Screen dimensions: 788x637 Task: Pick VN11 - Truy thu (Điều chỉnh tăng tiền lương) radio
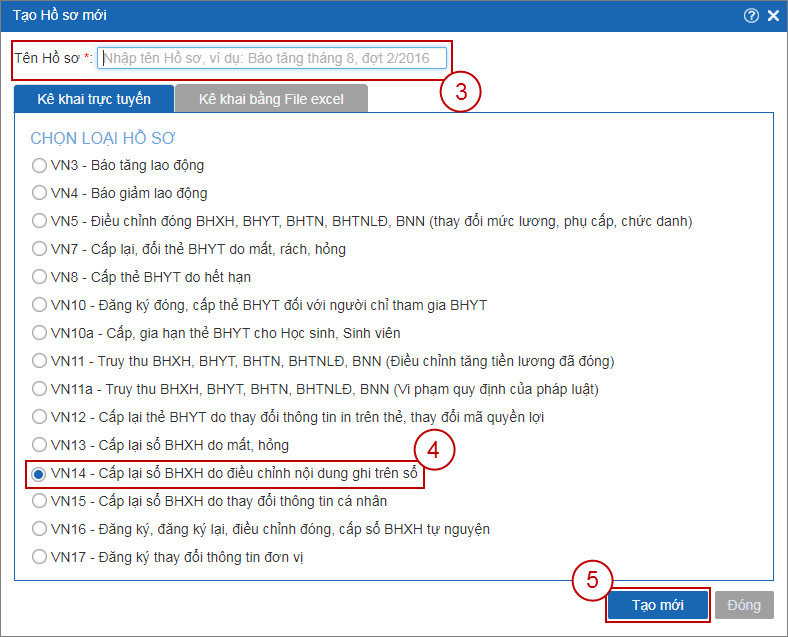click(x=39, y=361)
